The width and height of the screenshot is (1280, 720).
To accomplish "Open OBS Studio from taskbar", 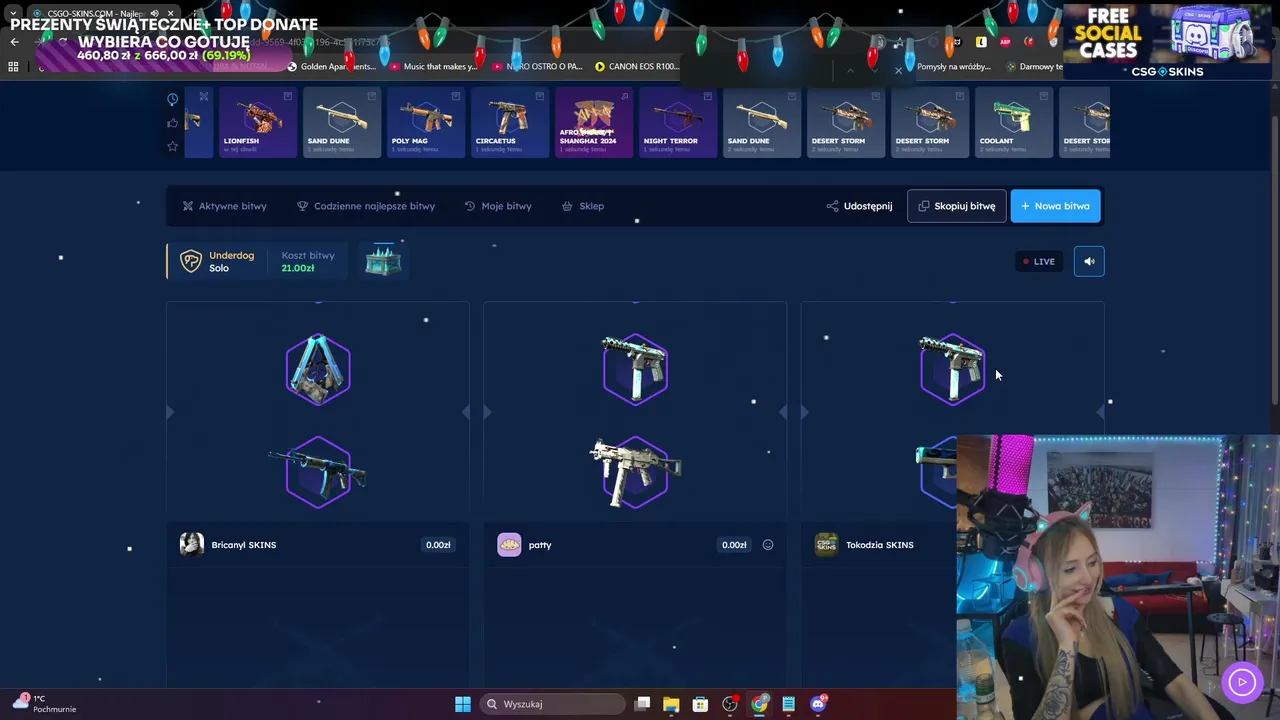I will coord(730,704).
